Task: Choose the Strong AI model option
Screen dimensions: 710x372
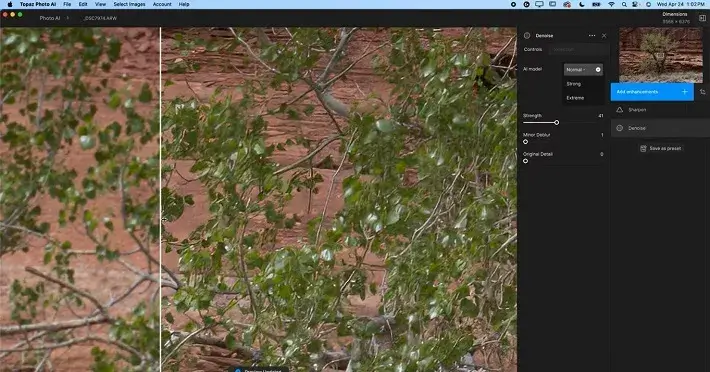Action: coord(583,84)
